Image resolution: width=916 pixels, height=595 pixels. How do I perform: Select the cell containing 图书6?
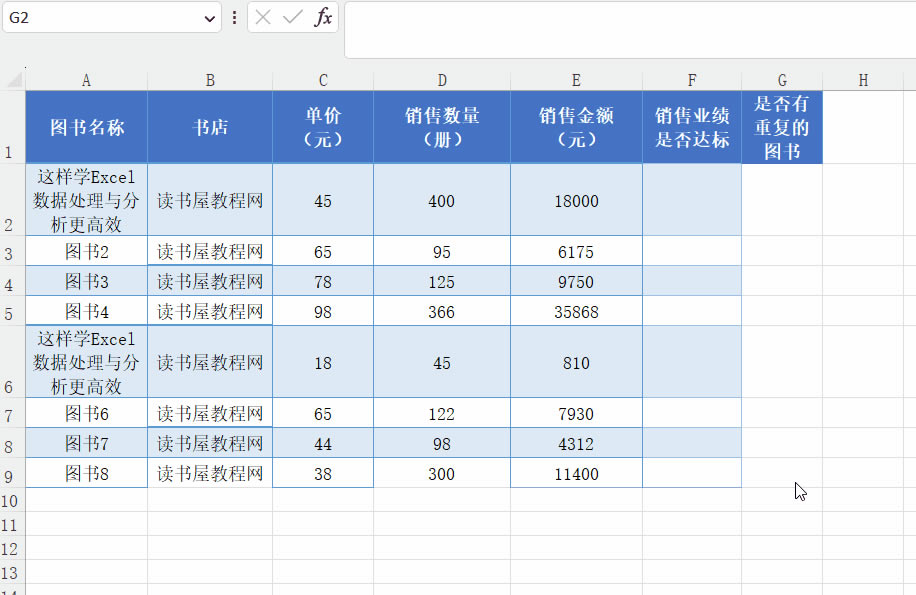85,413
